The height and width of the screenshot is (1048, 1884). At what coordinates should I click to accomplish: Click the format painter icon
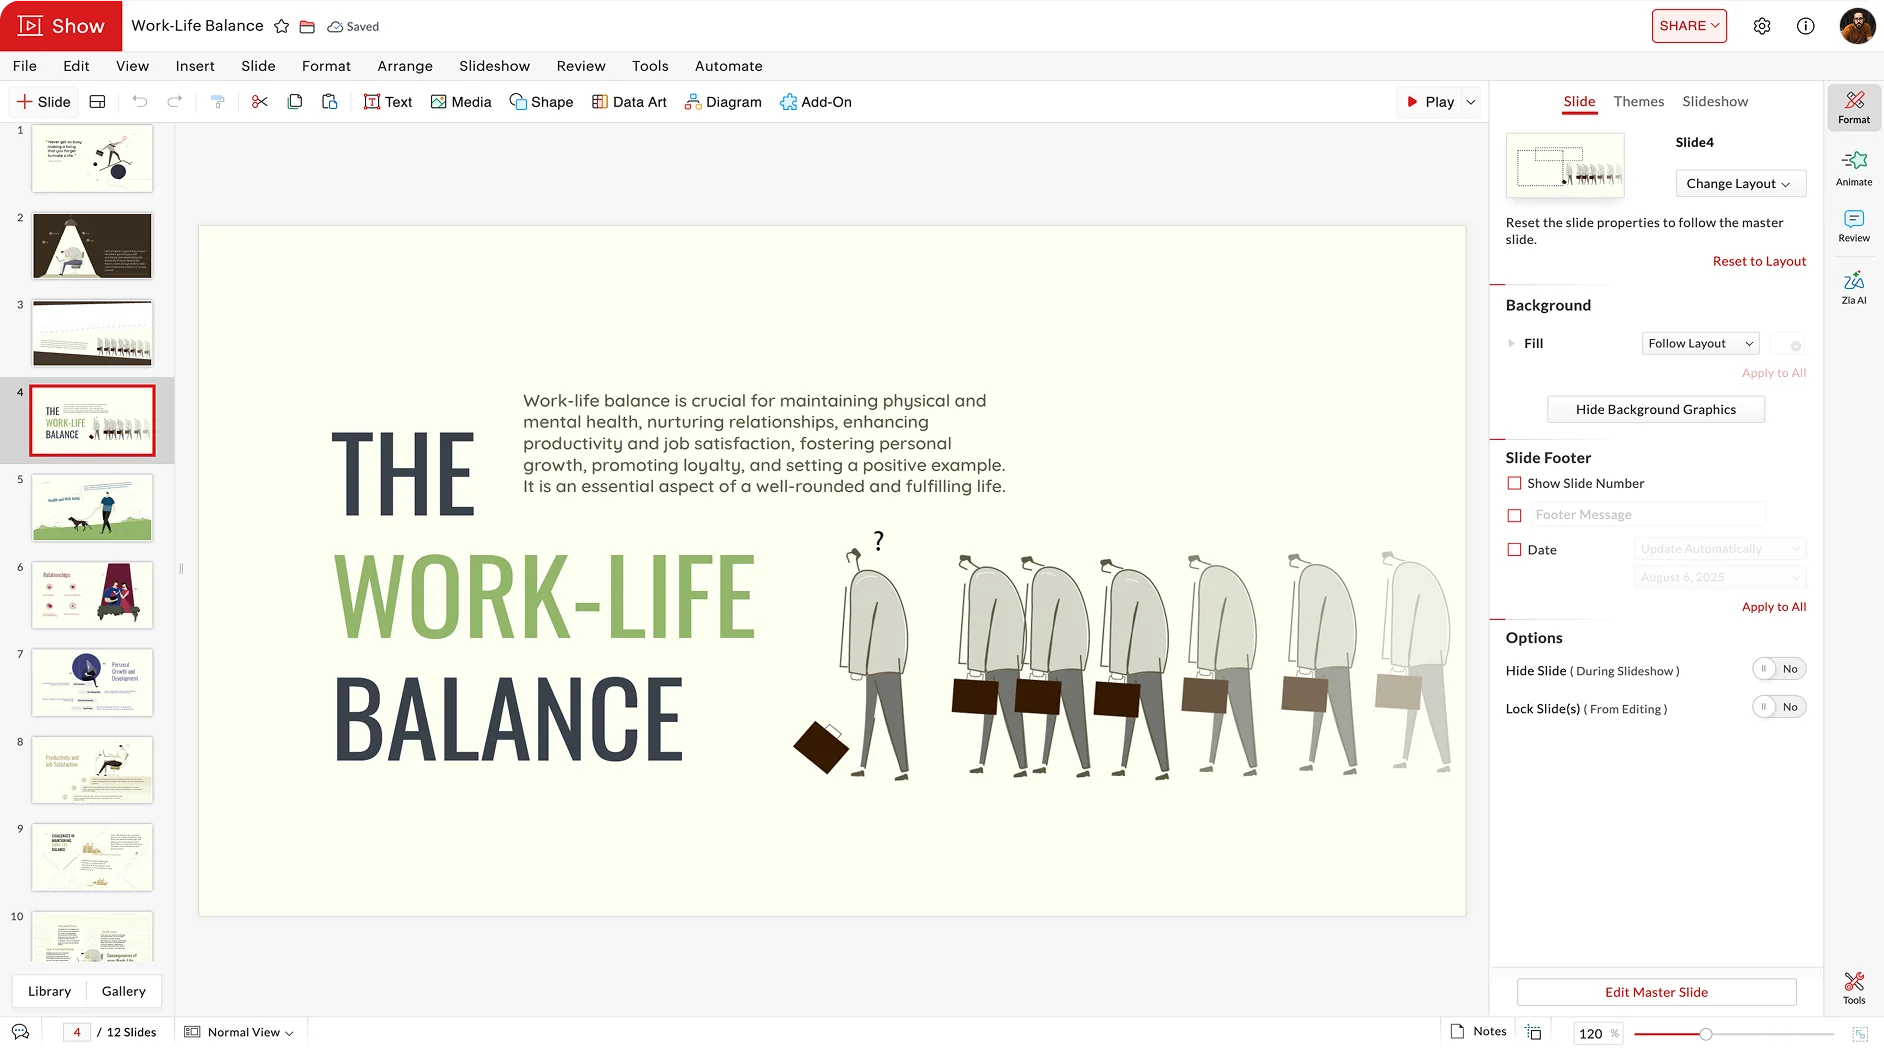[x=217, y=102]
